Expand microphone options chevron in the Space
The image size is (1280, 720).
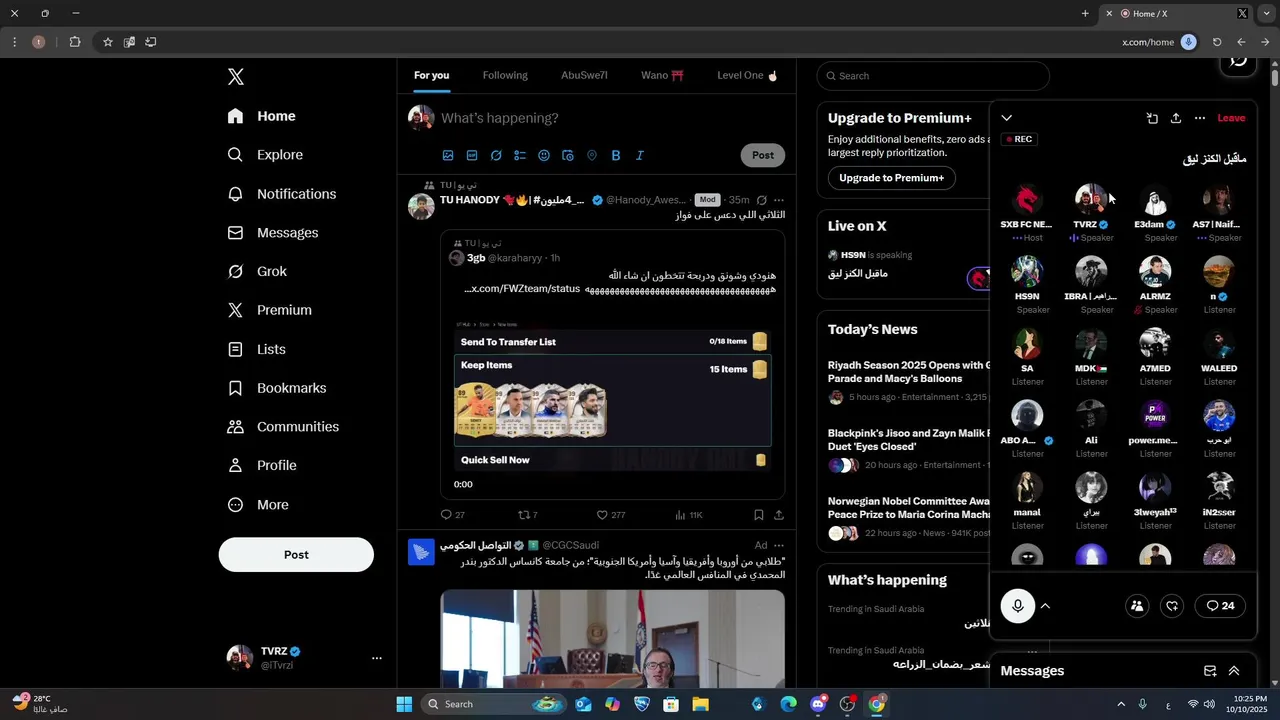tap(1045, 606)
